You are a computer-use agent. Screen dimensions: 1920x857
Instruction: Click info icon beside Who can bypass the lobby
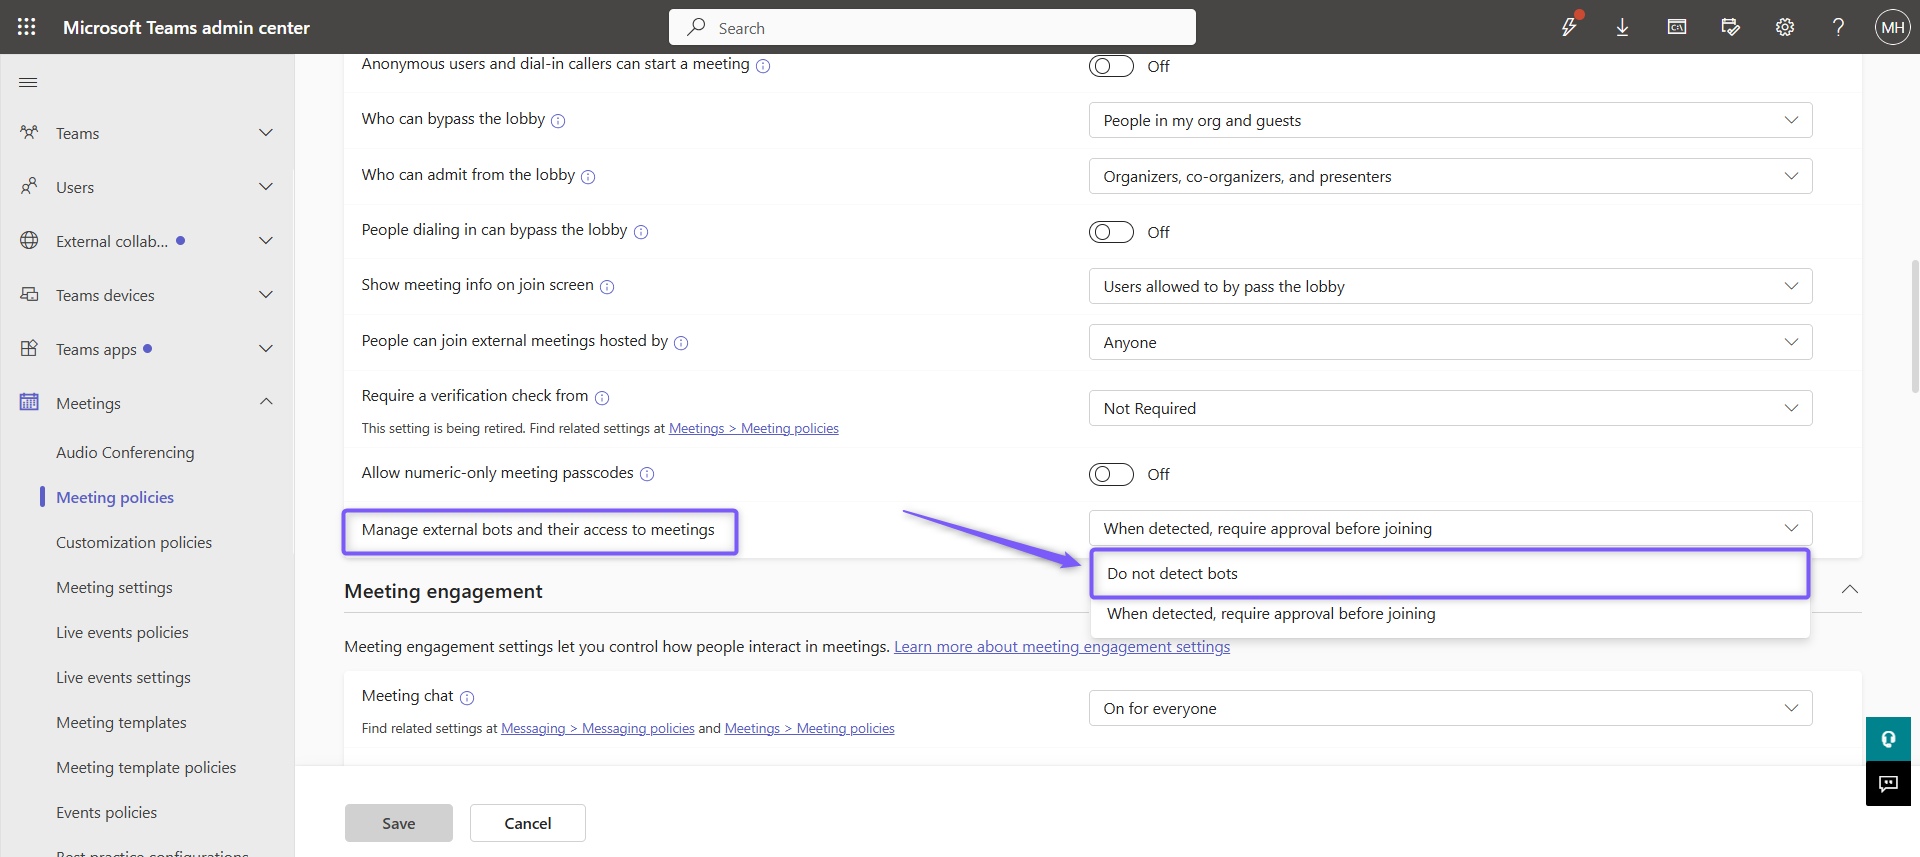tap(558, 121)
